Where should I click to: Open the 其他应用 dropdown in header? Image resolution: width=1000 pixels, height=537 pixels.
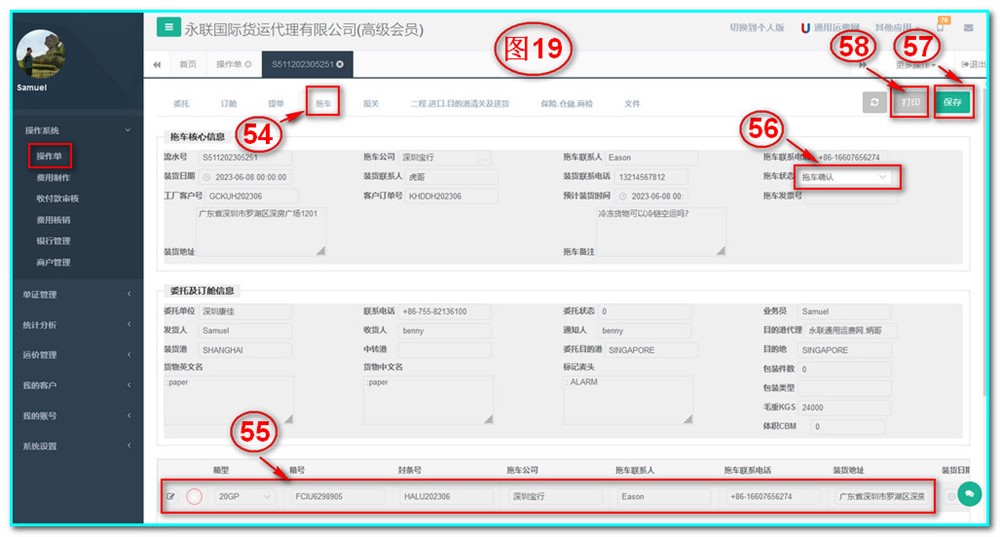897,28
